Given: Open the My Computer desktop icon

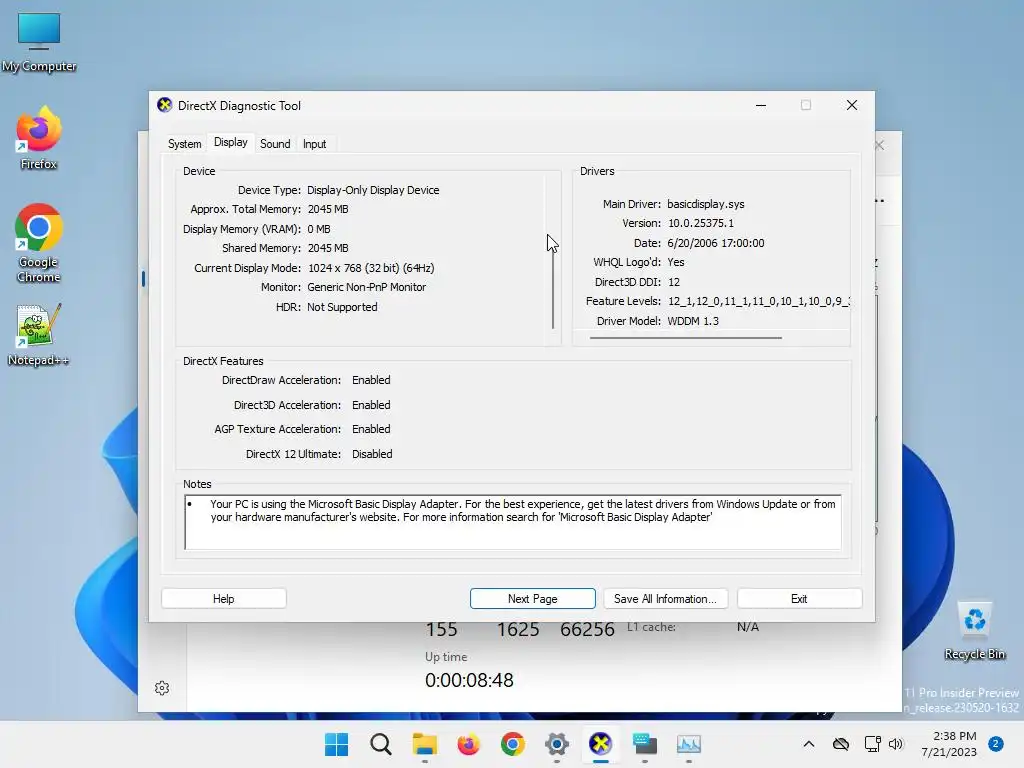Looking at the screenshot, I should pos(39,42).
